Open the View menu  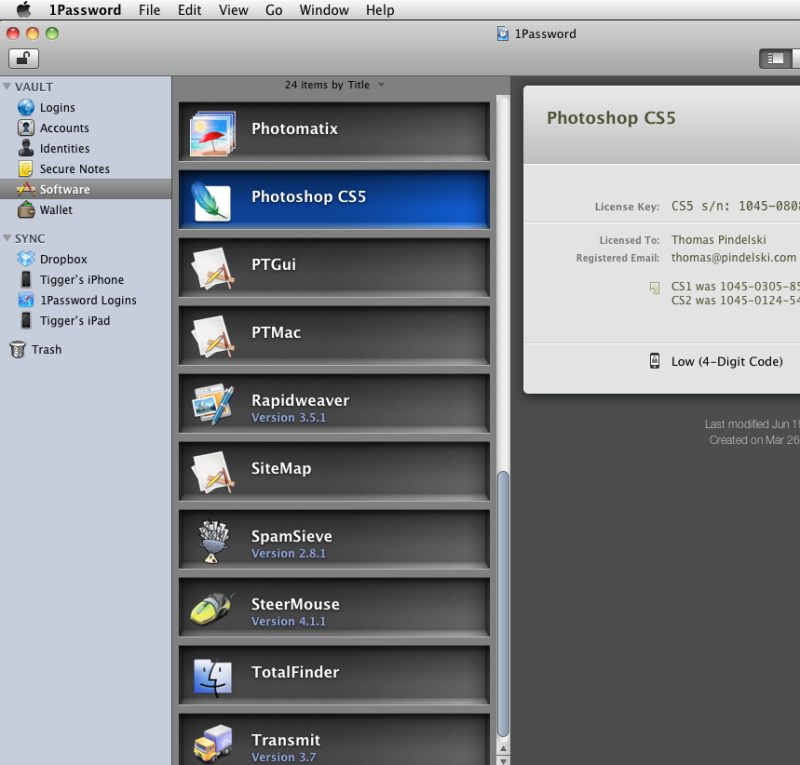pos(233,10)
